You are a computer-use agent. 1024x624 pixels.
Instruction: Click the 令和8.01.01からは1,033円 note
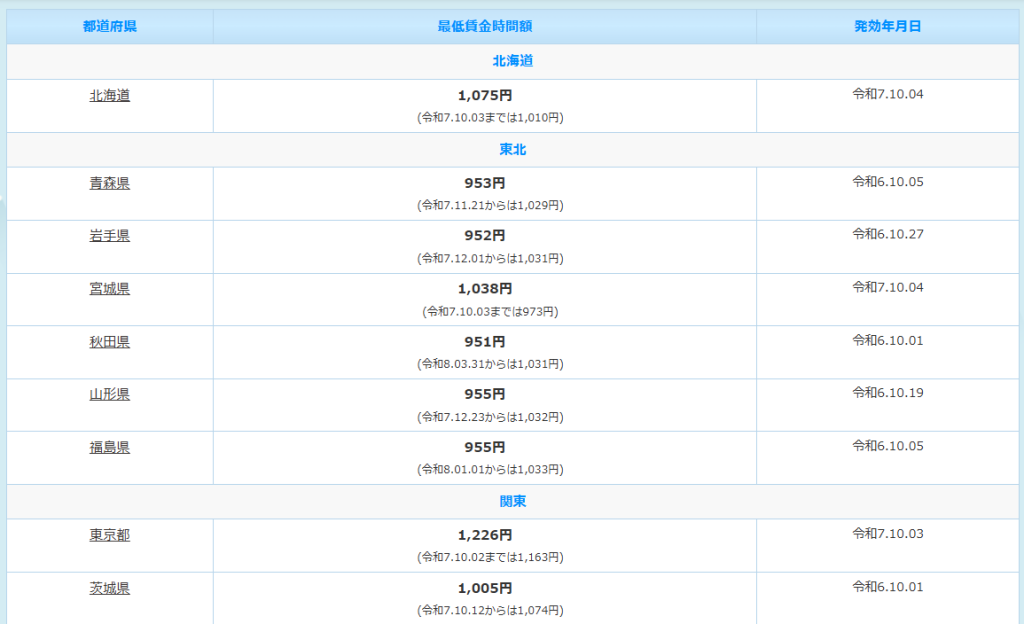(490, 469)
